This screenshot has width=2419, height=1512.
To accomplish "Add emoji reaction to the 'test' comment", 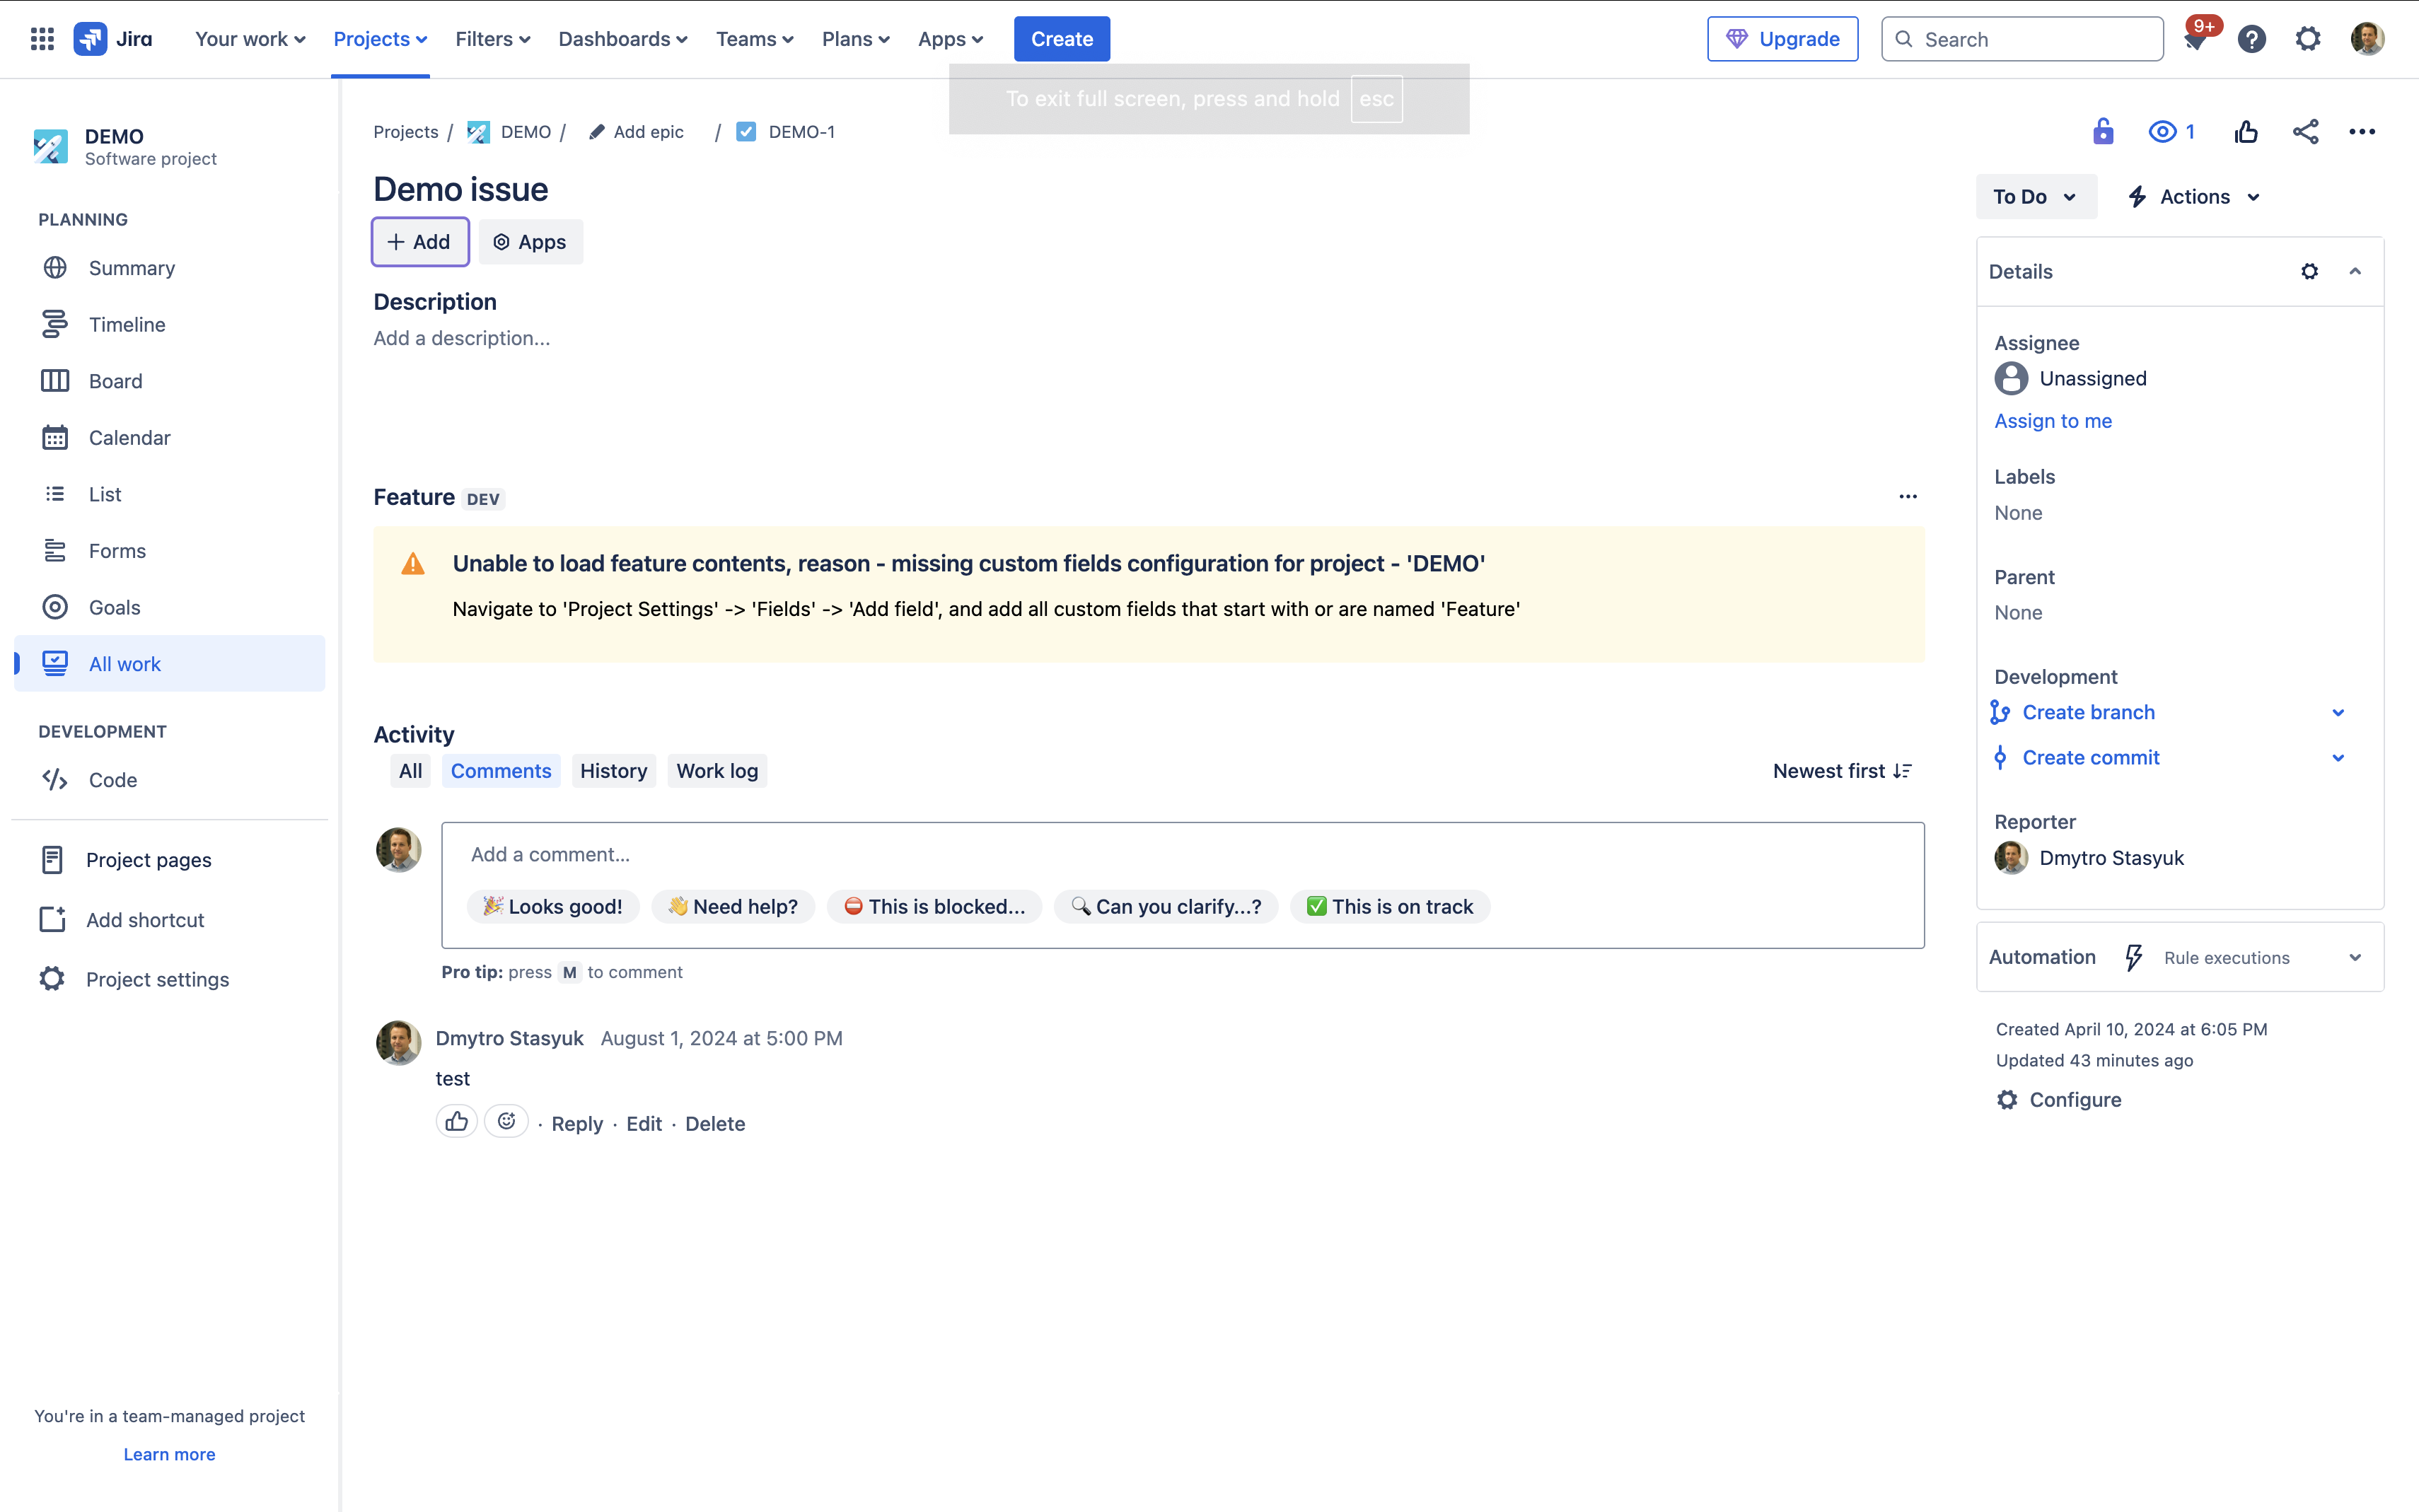I will click(x=507, y=1122).
